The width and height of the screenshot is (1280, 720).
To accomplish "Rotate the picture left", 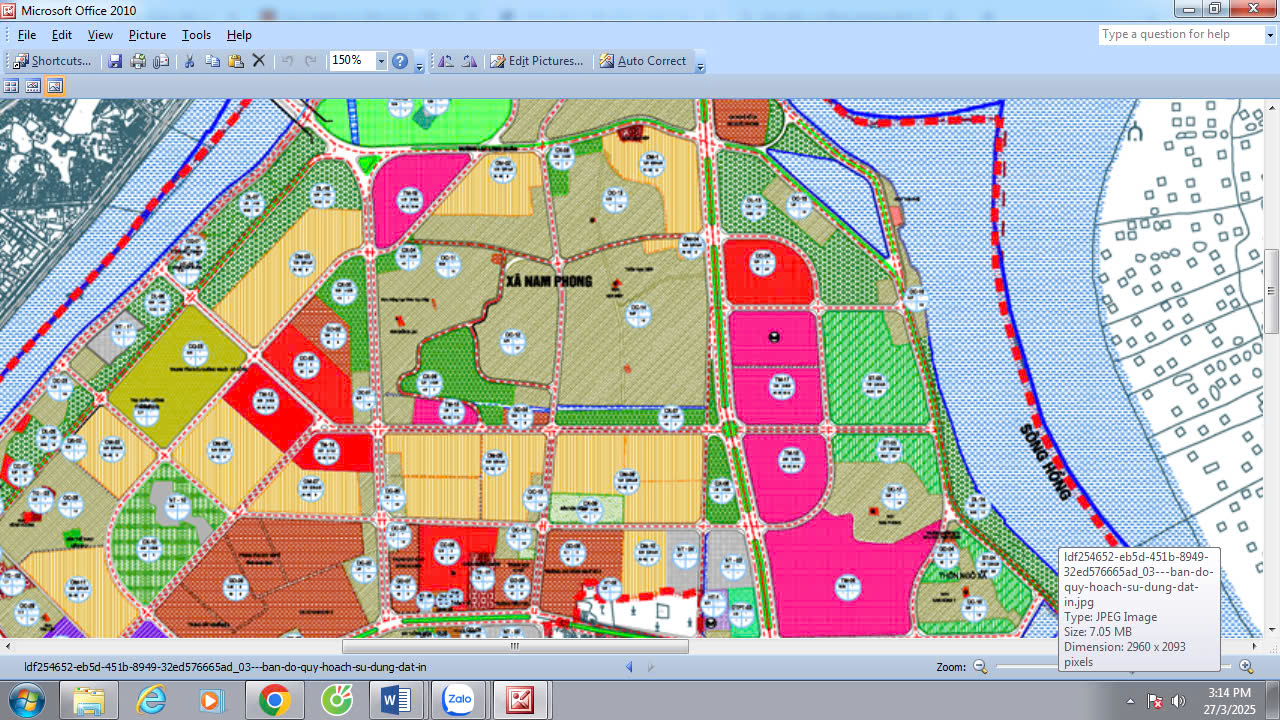I will [x=446, y=61].
